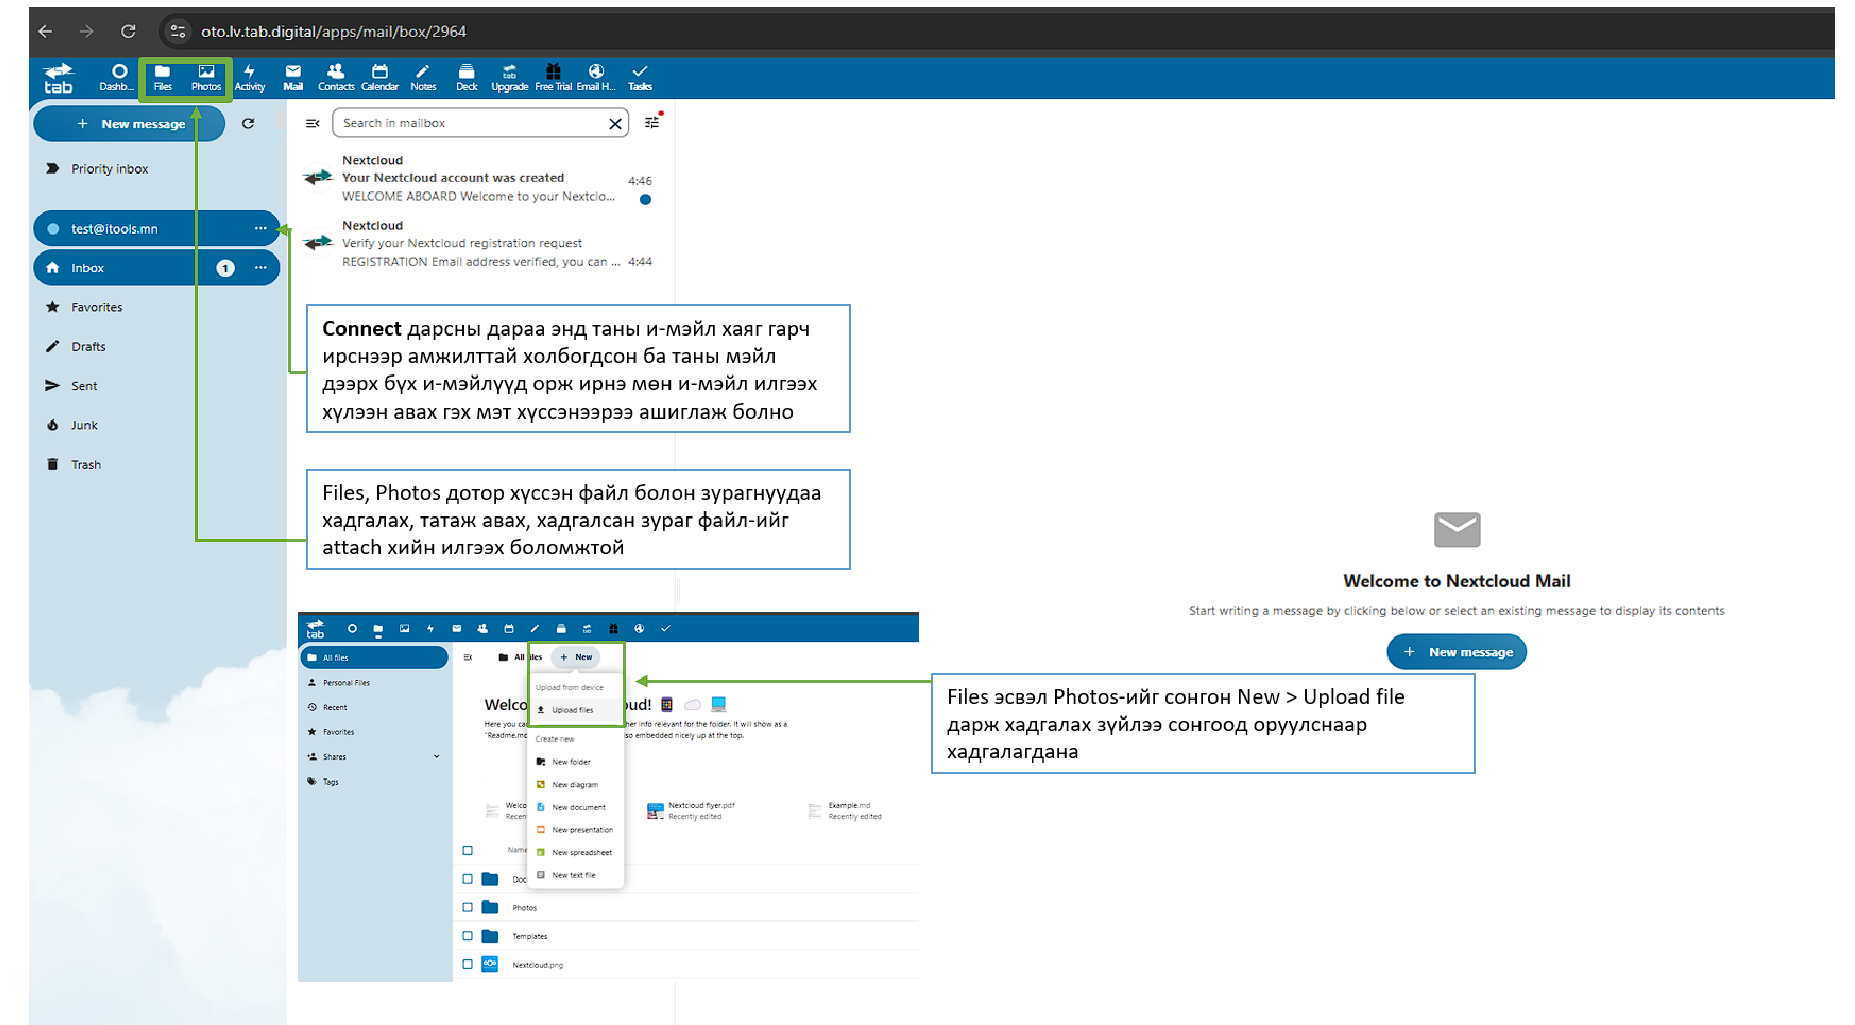Open the Inbox folder actions menu
This screenshot has width=1855, height=1025.
(261, 268)
